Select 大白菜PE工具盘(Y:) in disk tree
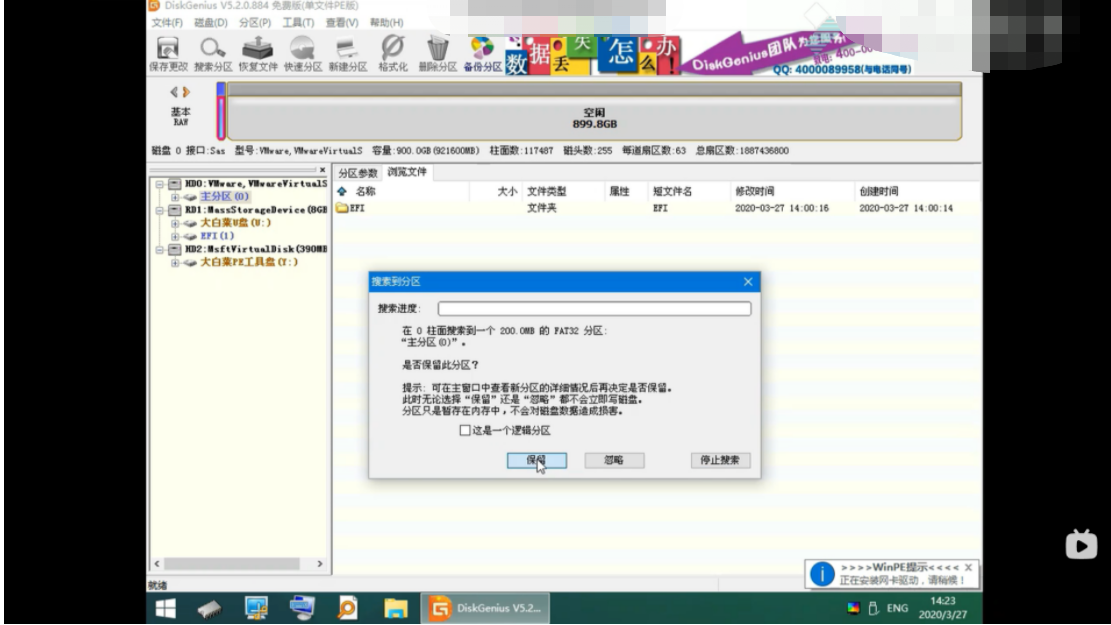This screenshot has width=1111, height=625. click(249, 262)
